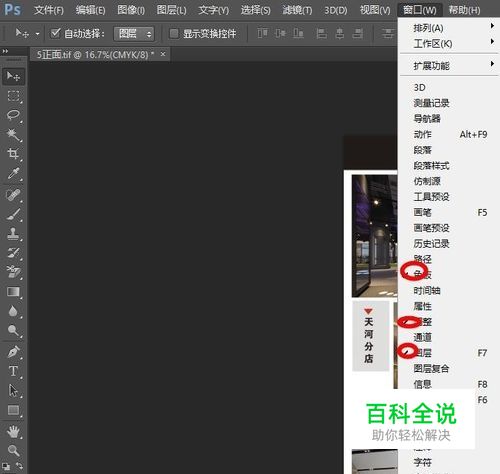Image resolution: width=500 pixels, height=474 pixels.
Task: Open the 图层 auto-select dropdown
Action: point(134,34)
